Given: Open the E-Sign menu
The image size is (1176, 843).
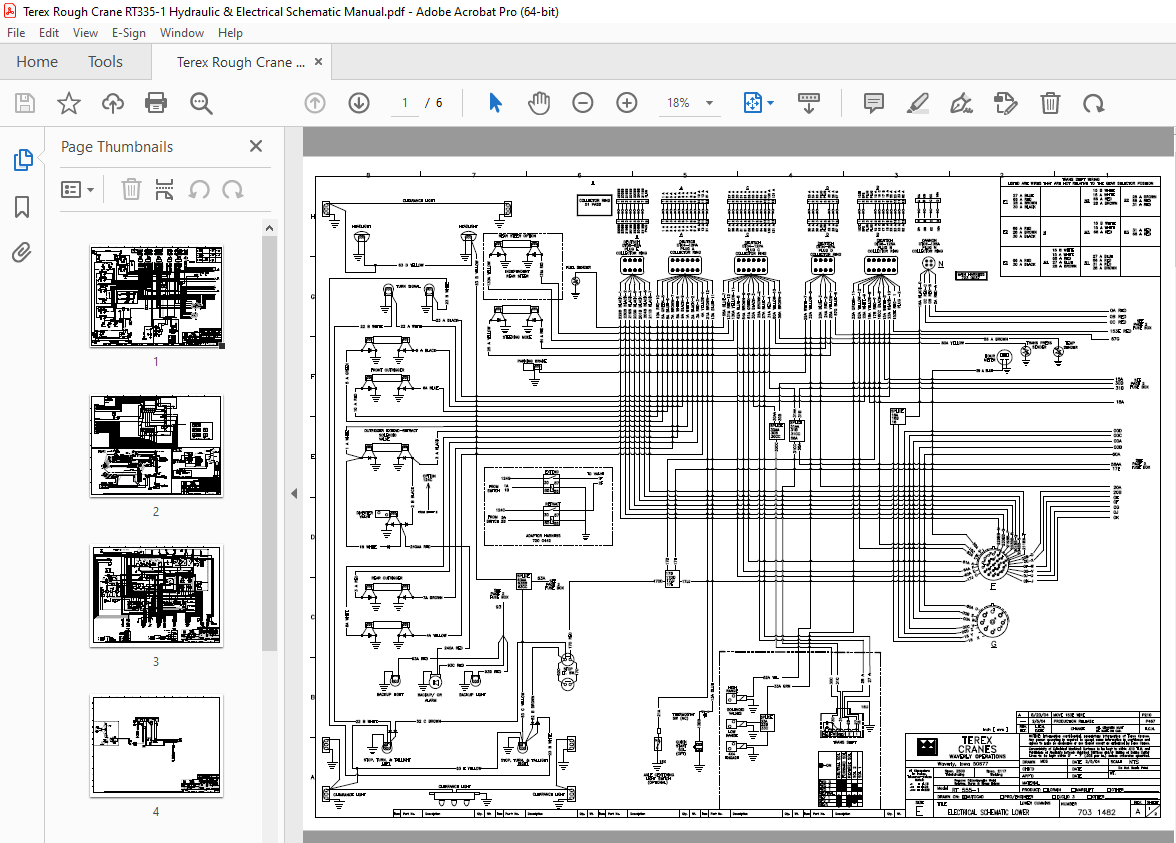Looking at the screenshot, I should click(x=128, y=33).
